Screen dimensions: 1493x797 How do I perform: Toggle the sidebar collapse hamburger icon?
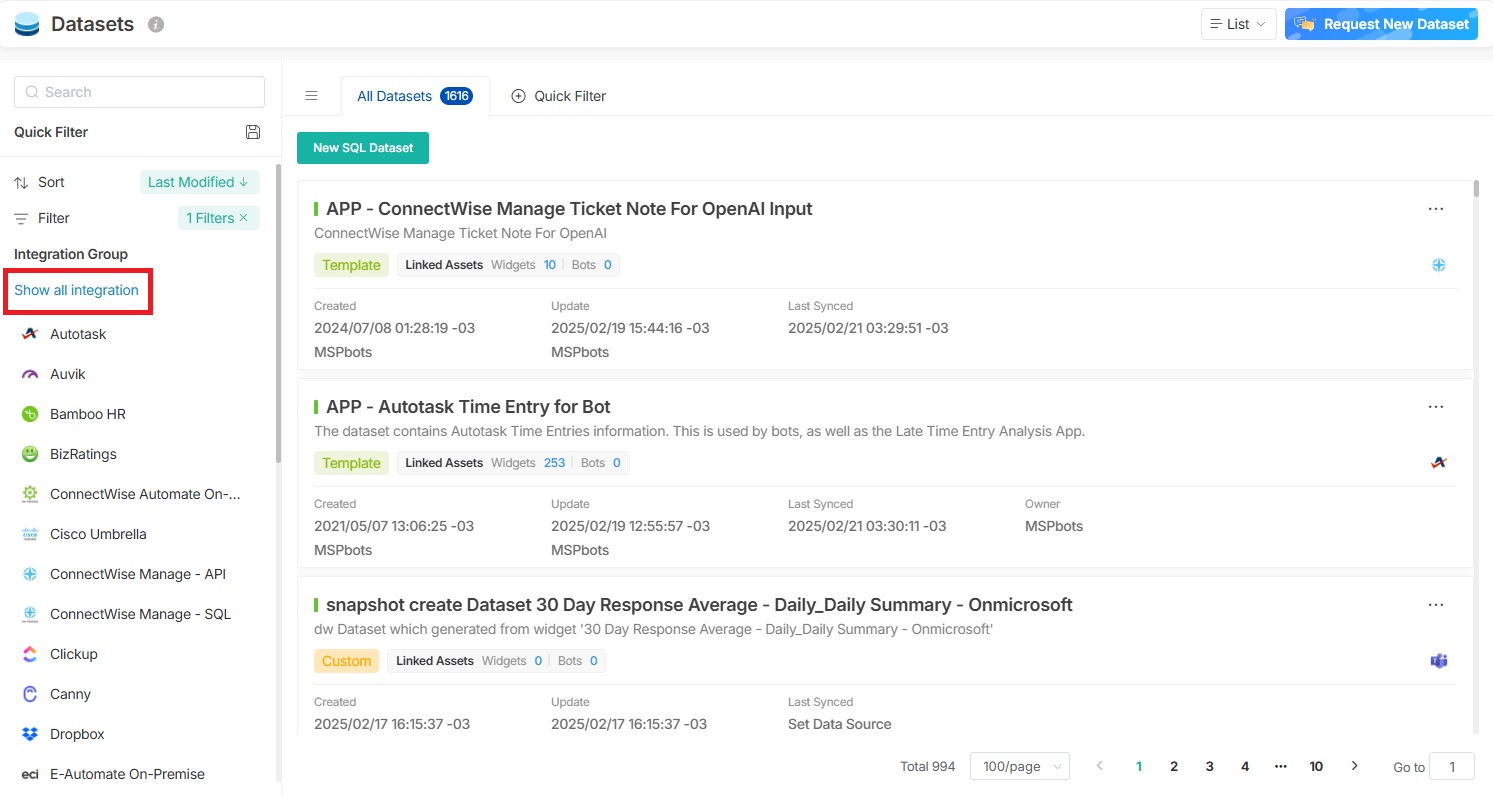click(311, 96)
